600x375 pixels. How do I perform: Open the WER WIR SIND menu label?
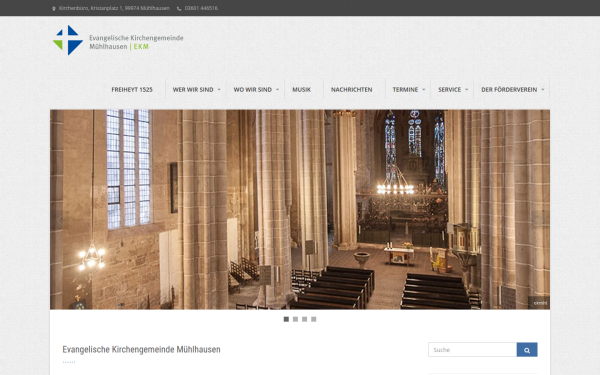[193, 90]
